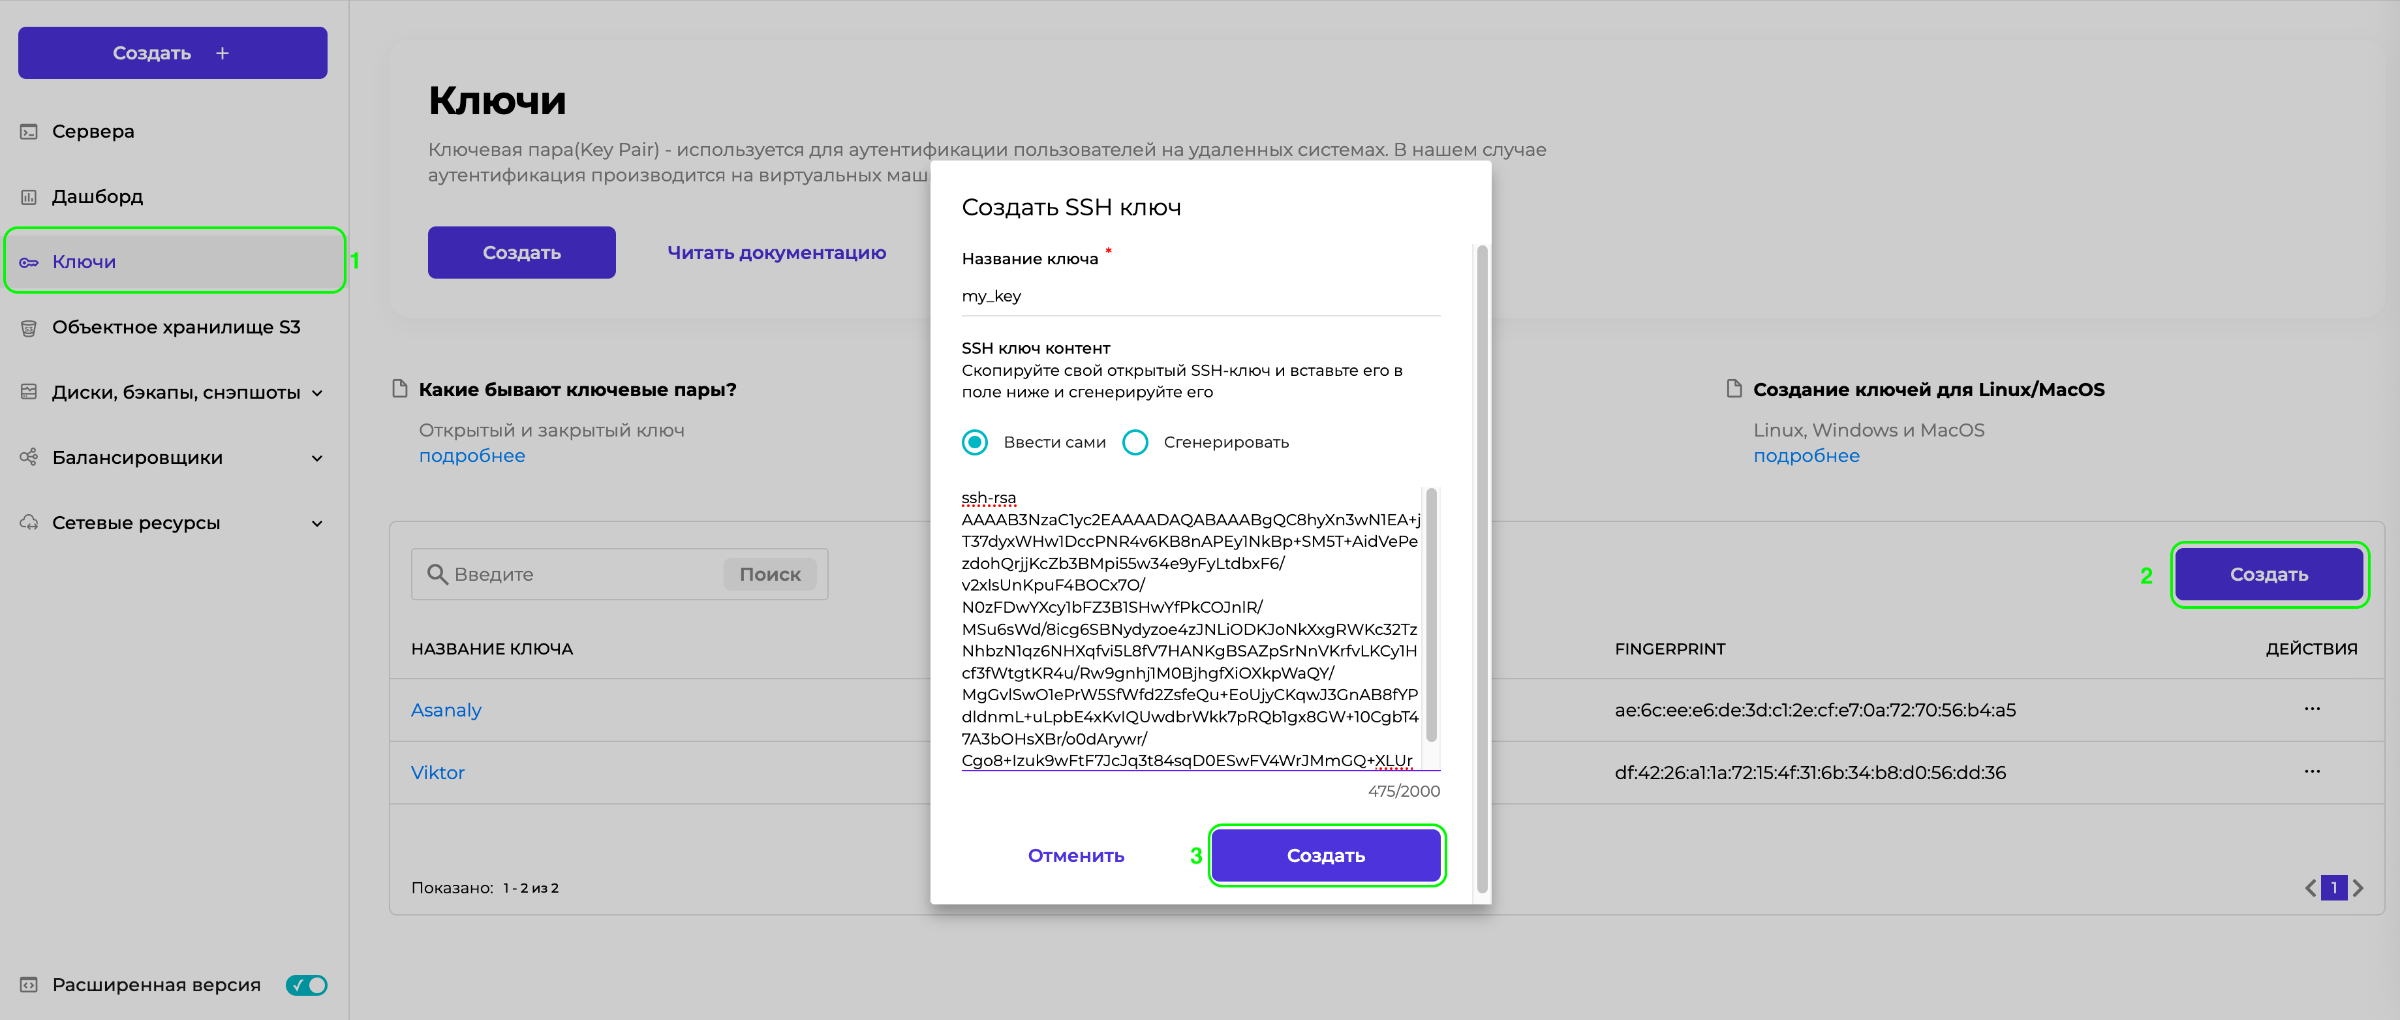Expand the 'Балансировщики' menu chevron
The image size is (2400, 1020).
(317, 458)
